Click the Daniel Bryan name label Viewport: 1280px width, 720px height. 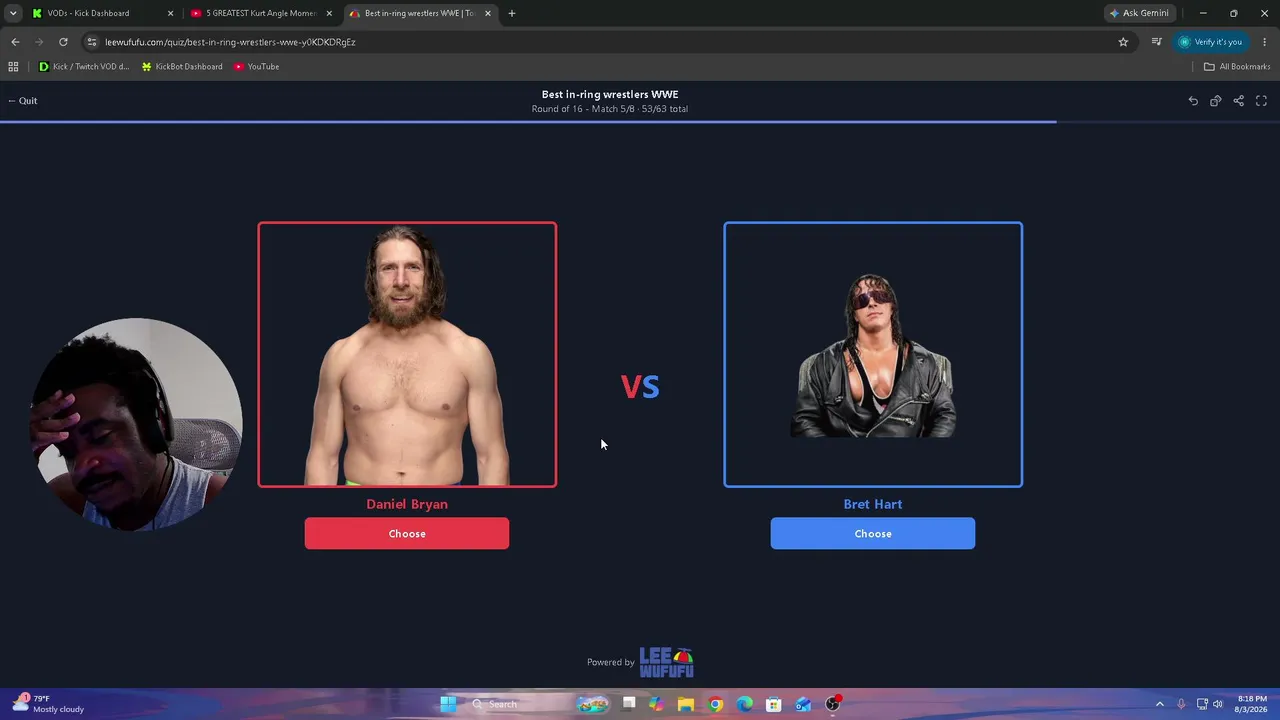coord(407,504)
